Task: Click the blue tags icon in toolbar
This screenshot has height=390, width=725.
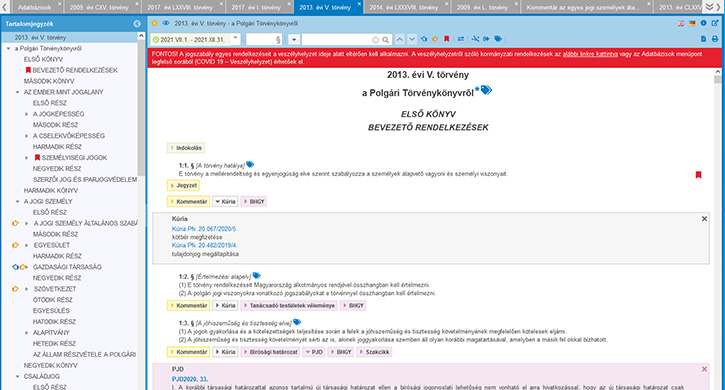Action: [x=498, y=39]
